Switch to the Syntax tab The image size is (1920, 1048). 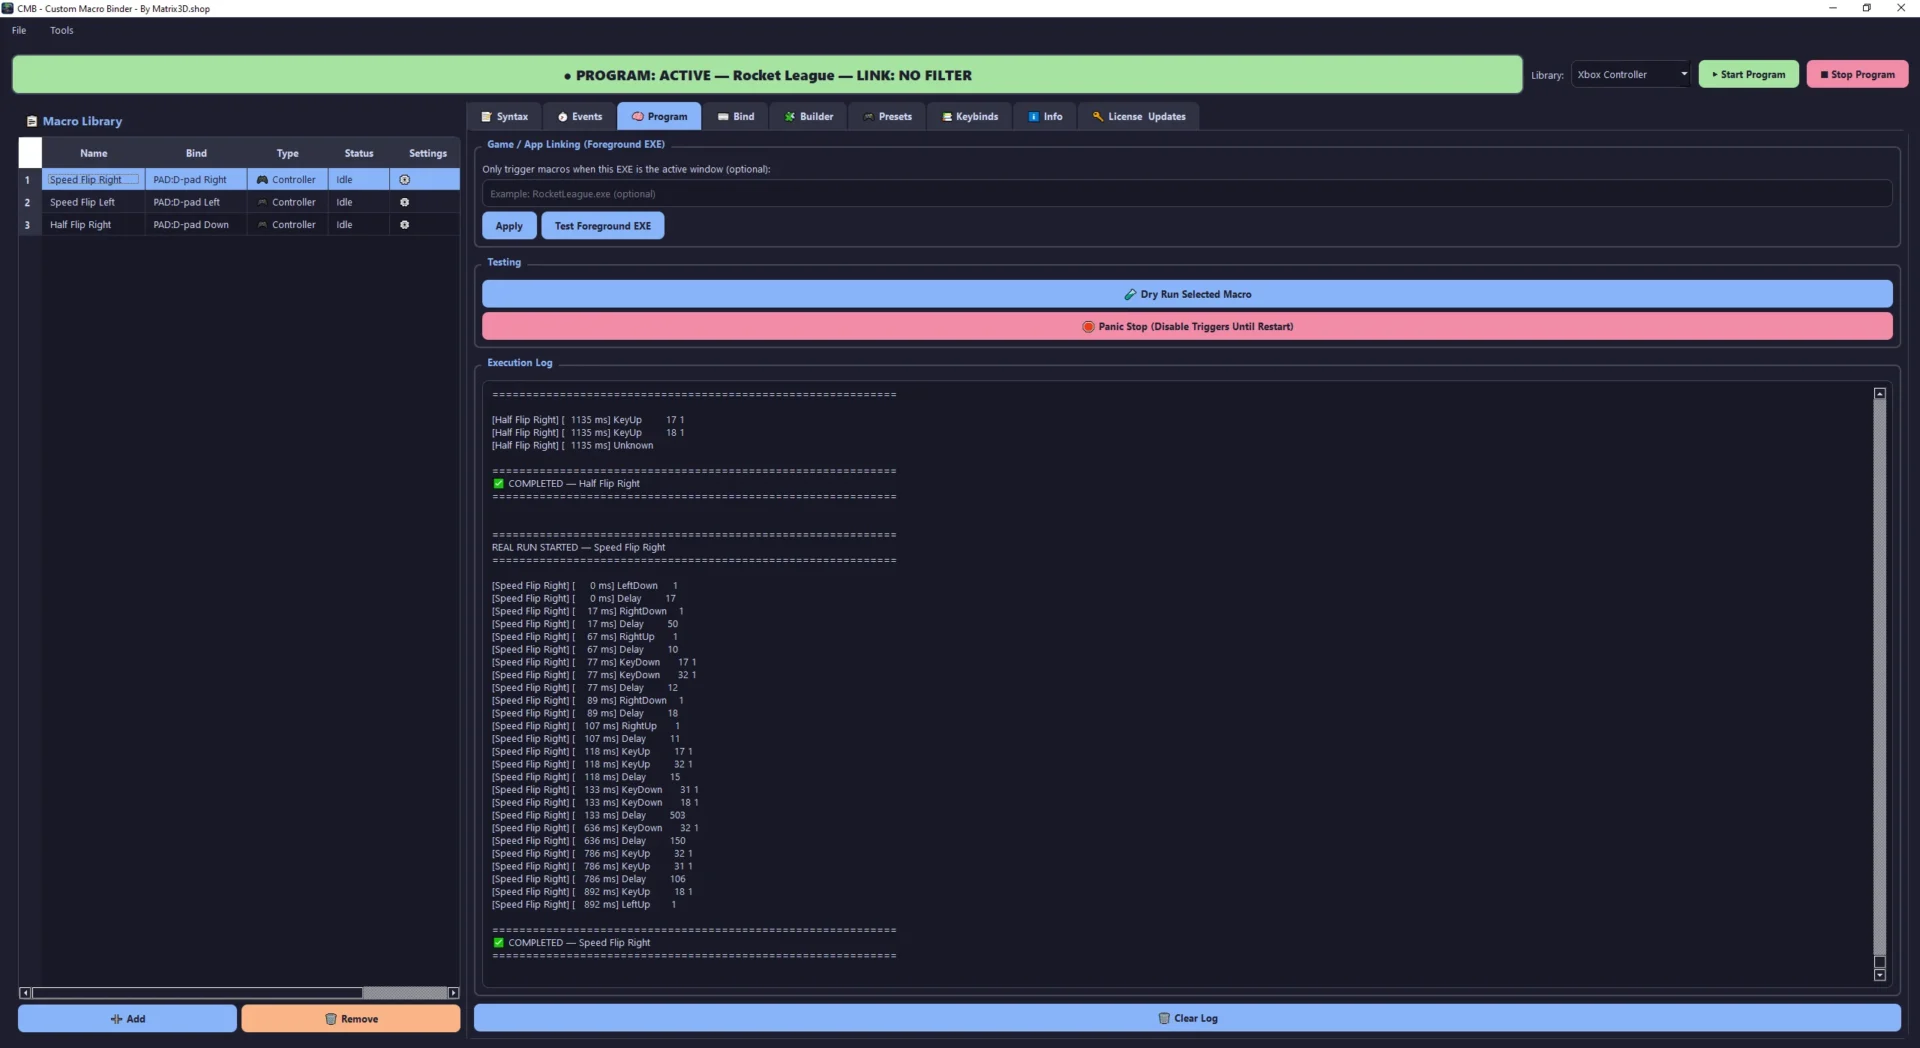504,116
